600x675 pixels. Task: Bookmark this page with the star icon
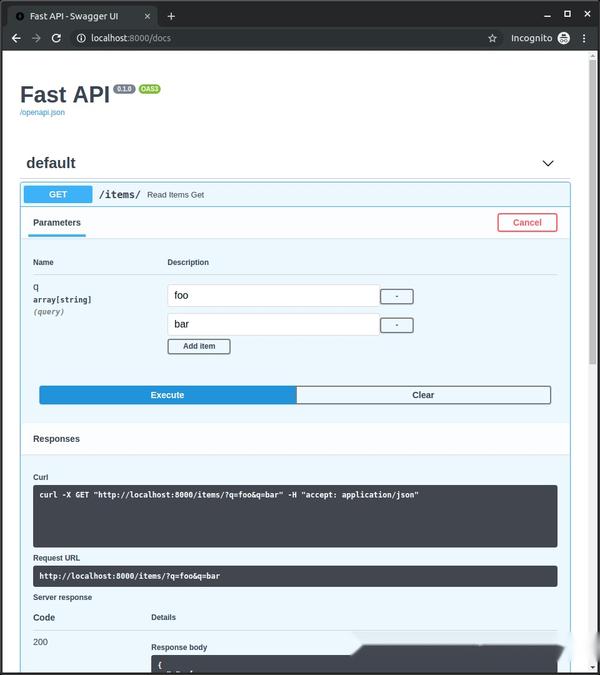pos(492,38)
